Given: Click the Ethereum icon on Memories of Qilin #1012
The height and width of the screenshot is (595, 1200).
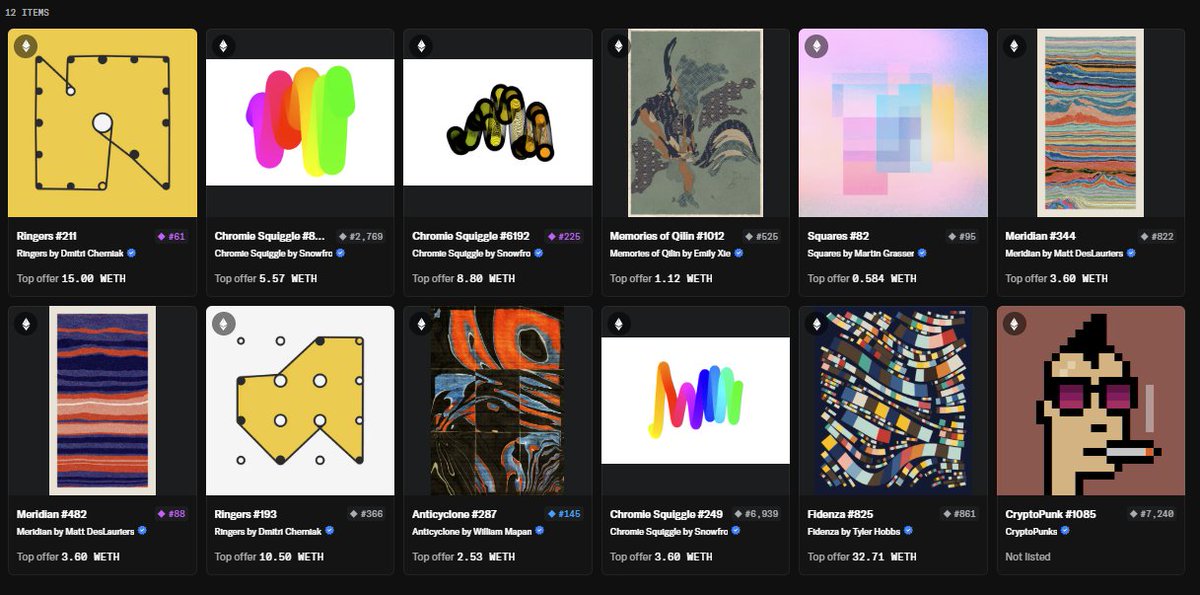Looking at the screenshot, I should coord(618,46).
